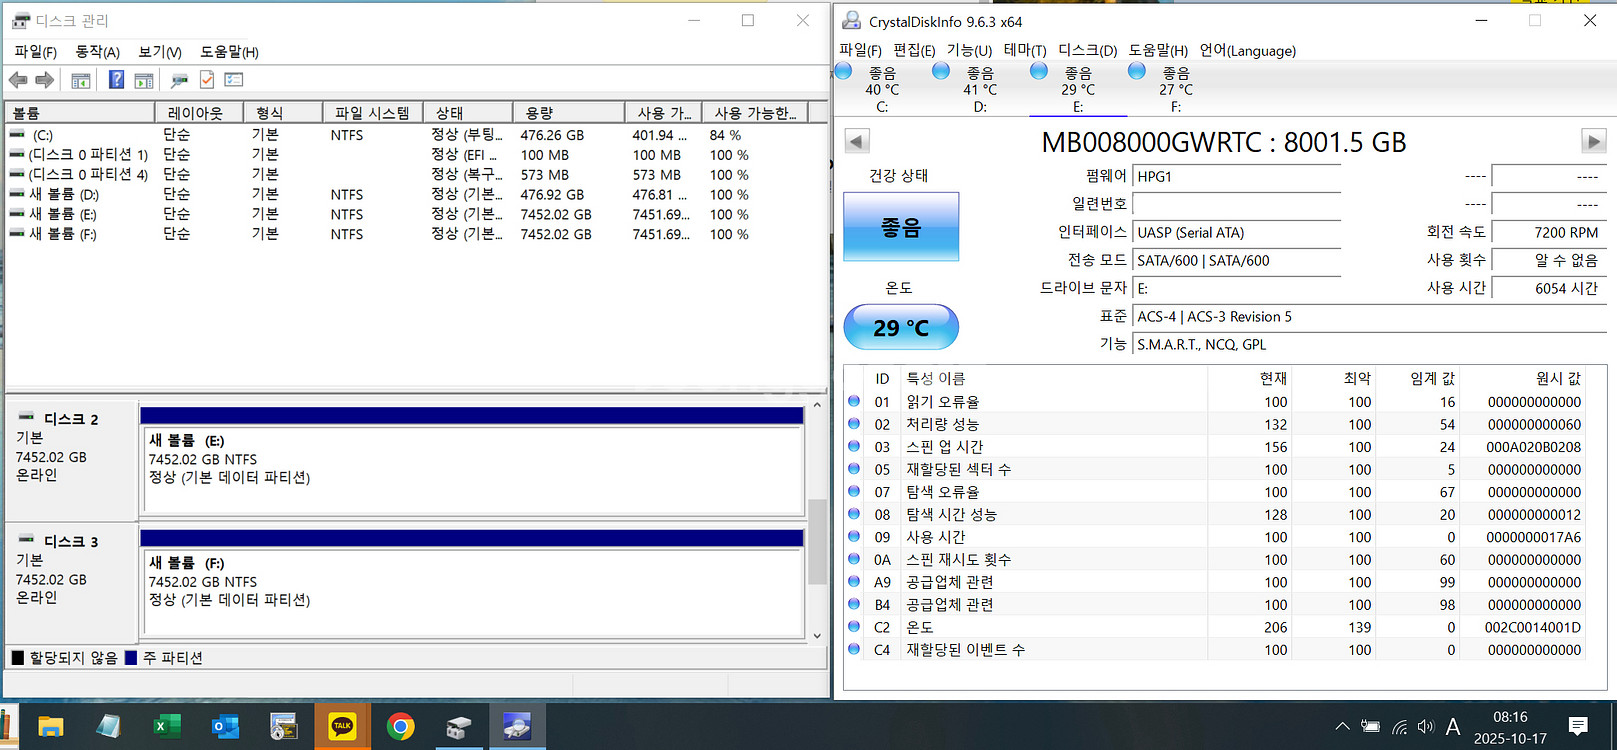Click the forward arrow in Disk Management toolbar
Viewport: 1617px width, 750px height.
click(x=44, y=80)
